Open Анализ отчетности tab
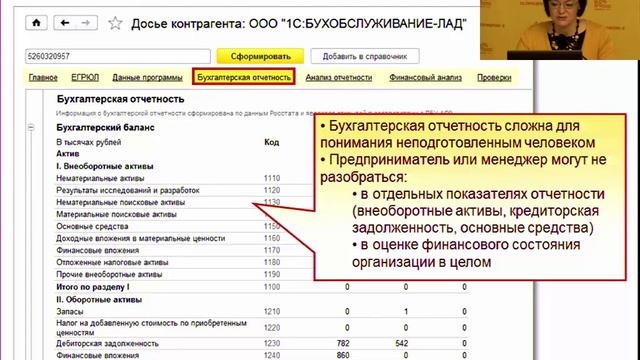The width and height of the screenshot is (640, 360). pos(339,78)
